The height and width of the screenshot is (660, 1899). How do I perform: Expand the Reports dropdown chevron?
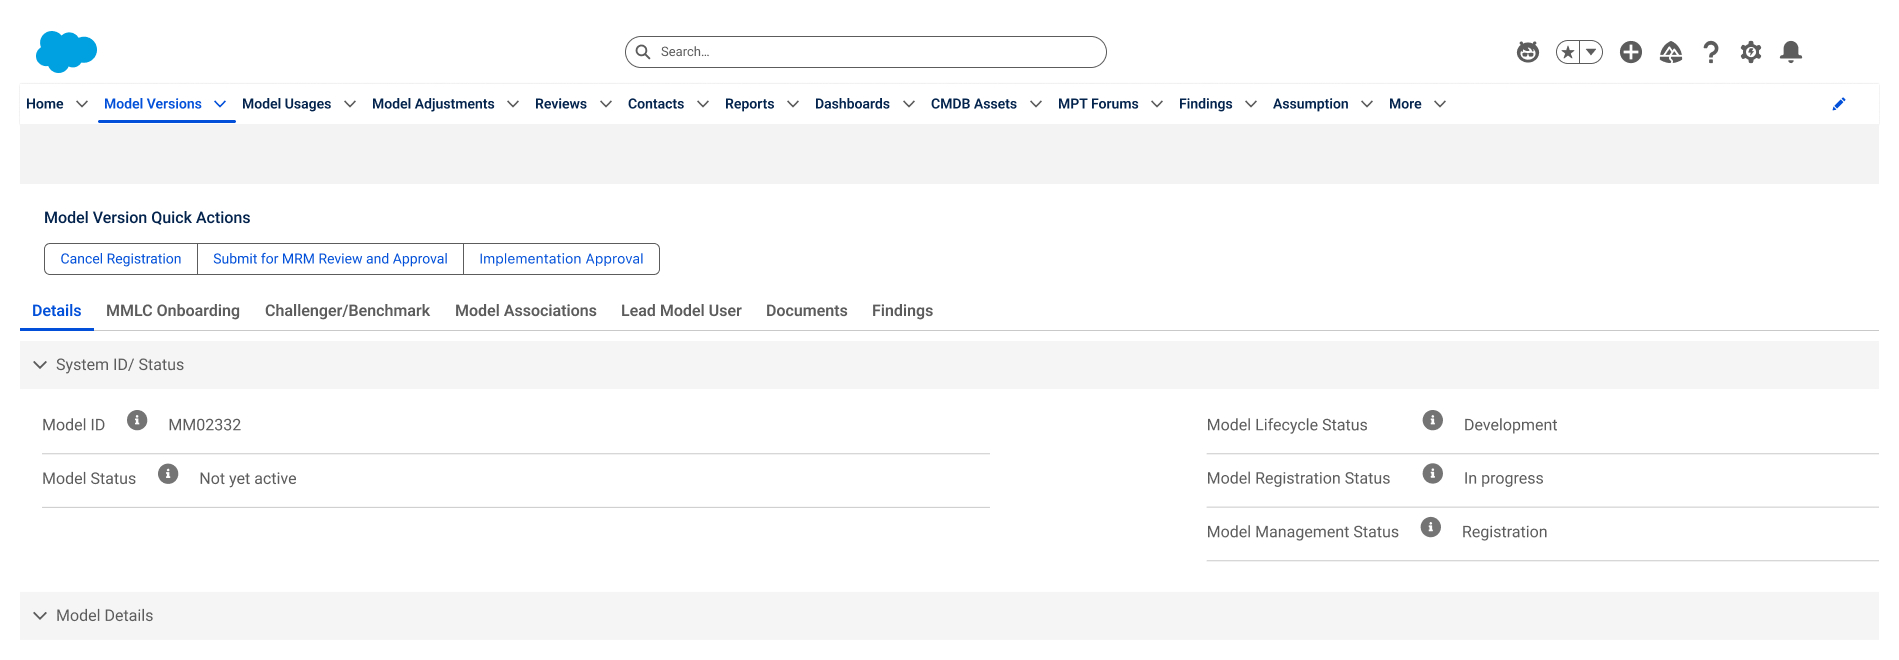tap(793, 104)
